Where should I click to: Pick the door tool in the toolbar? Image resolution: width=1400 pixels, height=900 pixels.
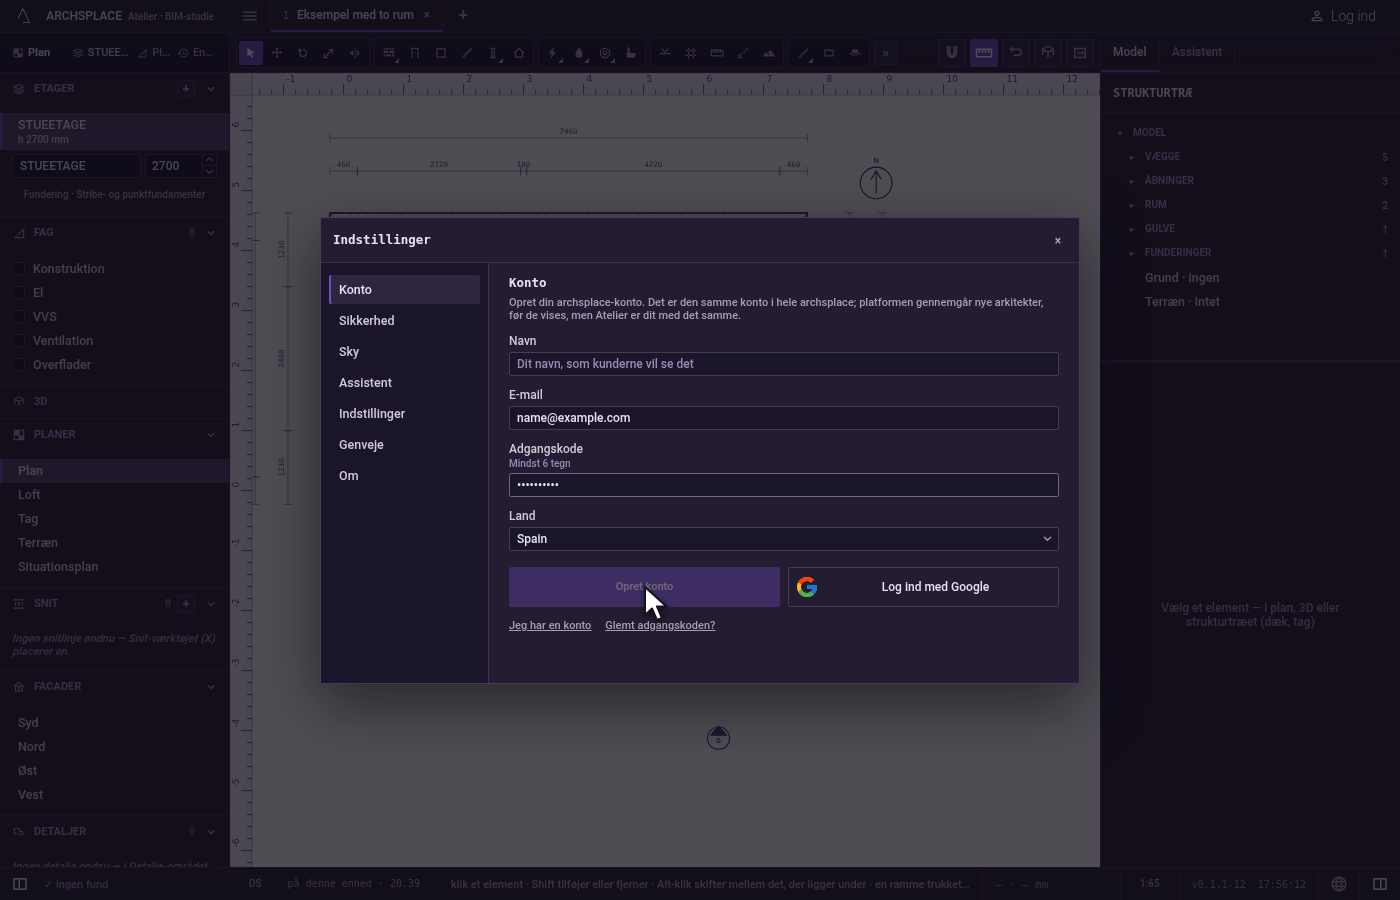tap(415, 53)
